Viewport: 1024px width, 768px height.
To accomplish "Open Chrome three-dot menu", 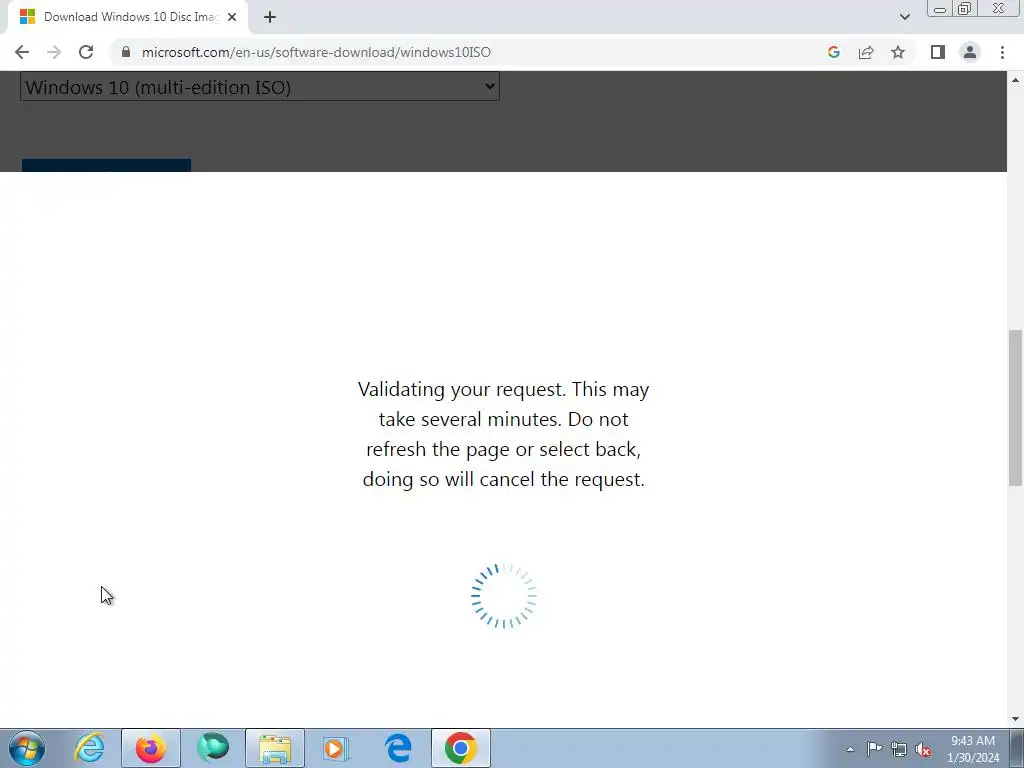I will [x=1002, y=52].
